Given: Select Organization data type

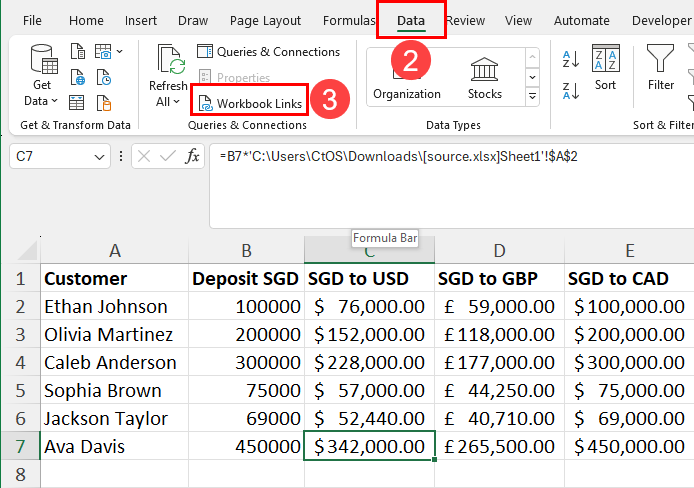Looking at the screenshot, I should [407, 77].
